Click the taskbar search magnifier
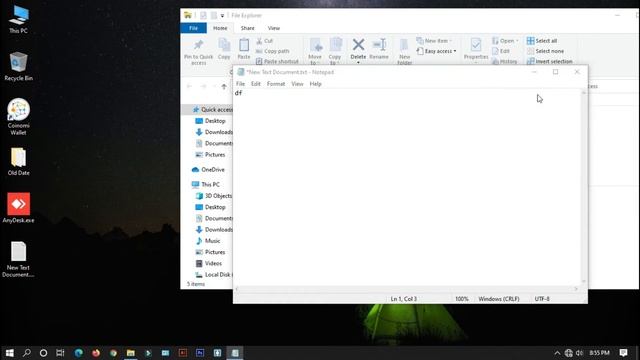Image resolution: width=640 pixels, height=360 pixels. [27, 353]
